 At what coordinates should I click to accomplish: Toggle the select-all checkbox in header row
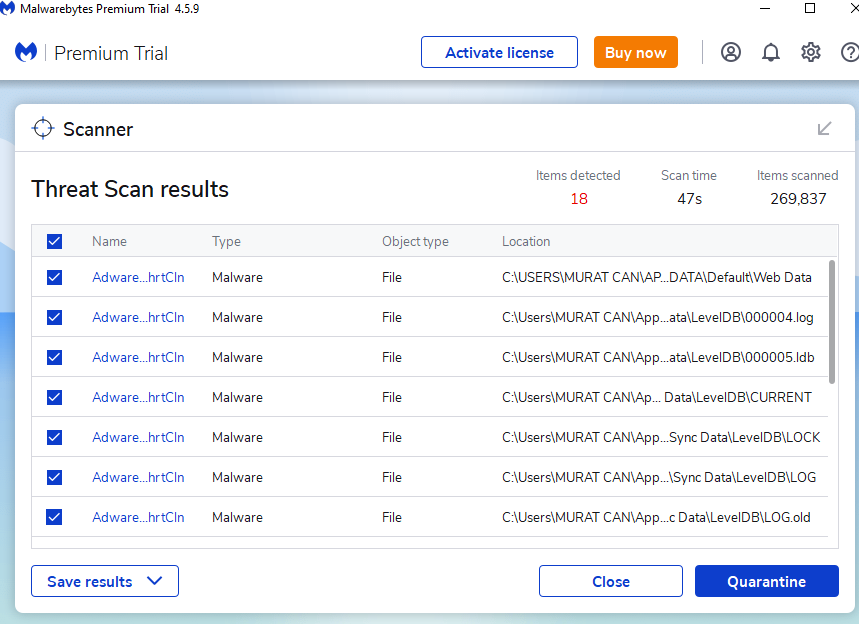[x=54, y=241]
